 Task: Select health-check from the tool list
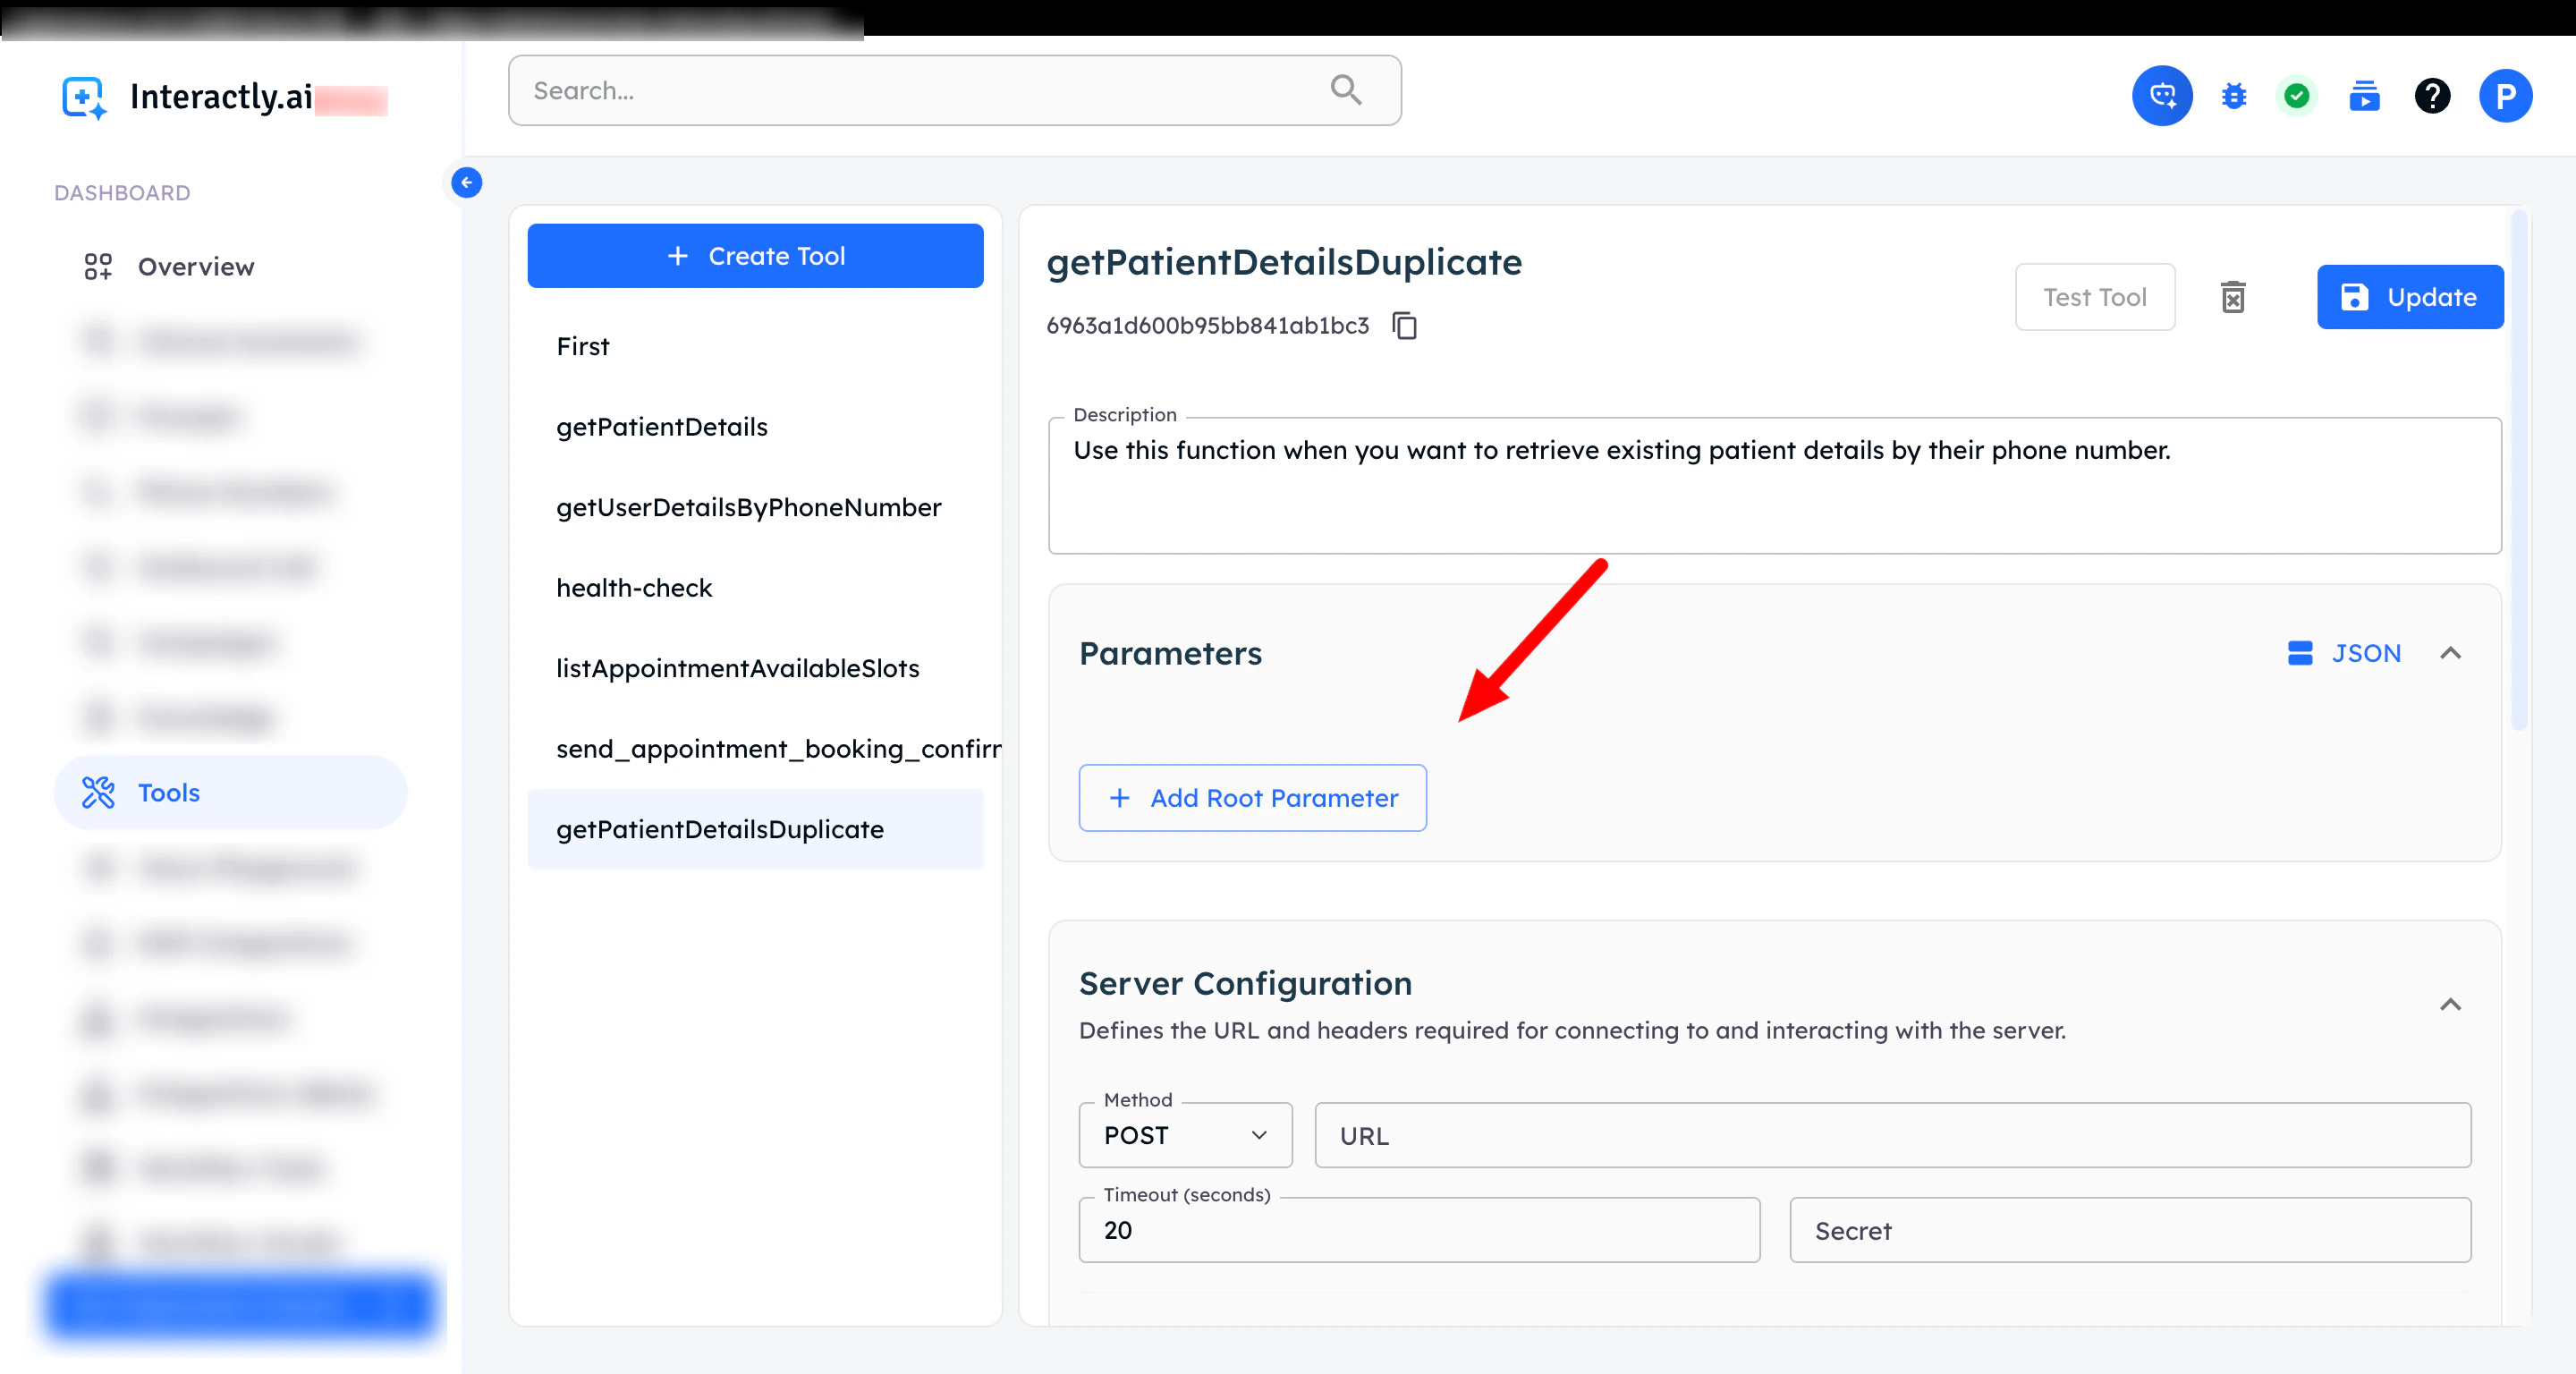click(x=634, y=588)
